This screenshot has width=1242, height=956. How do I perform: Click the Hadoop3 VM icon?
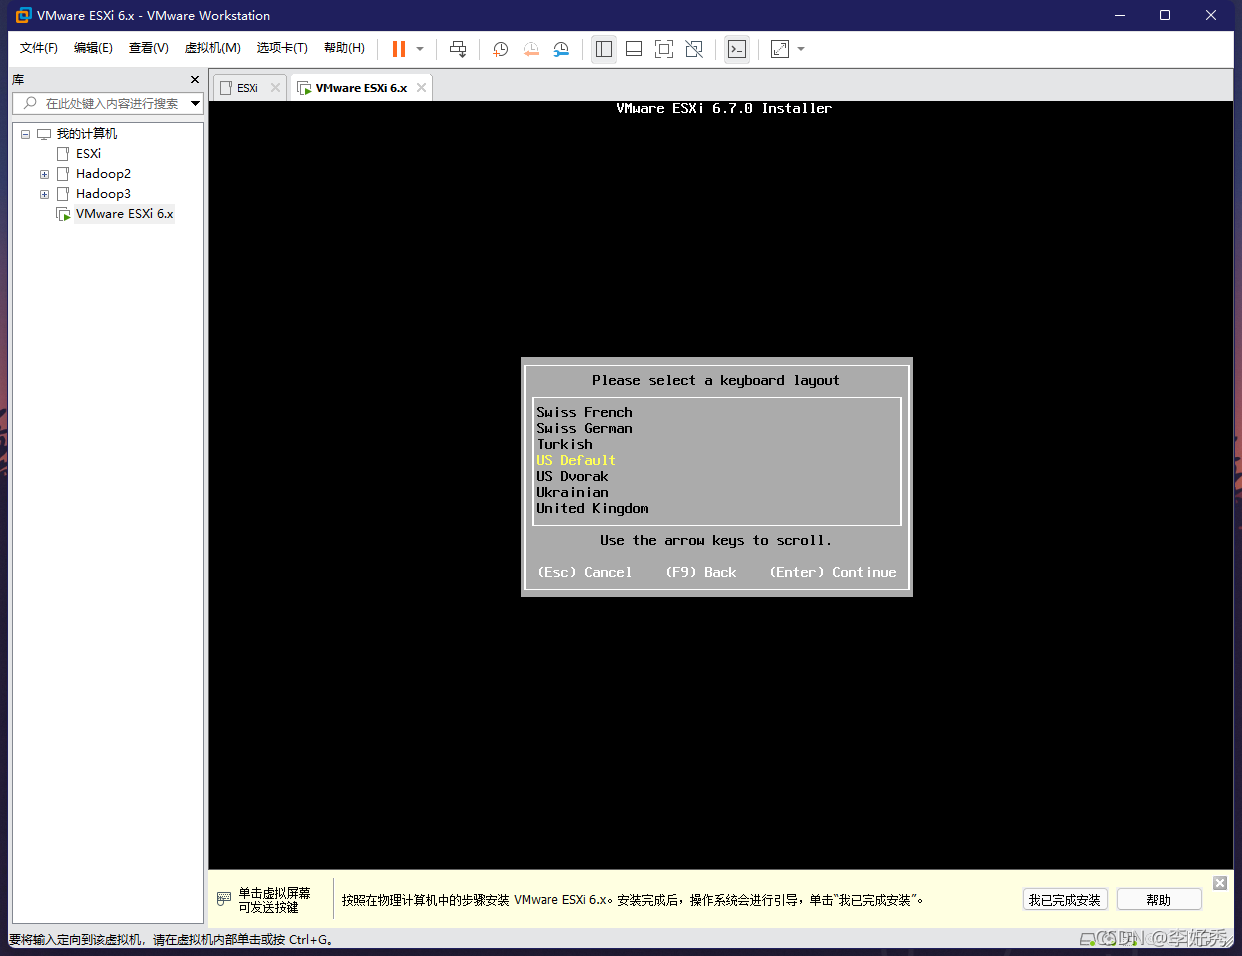click(63, 194)
